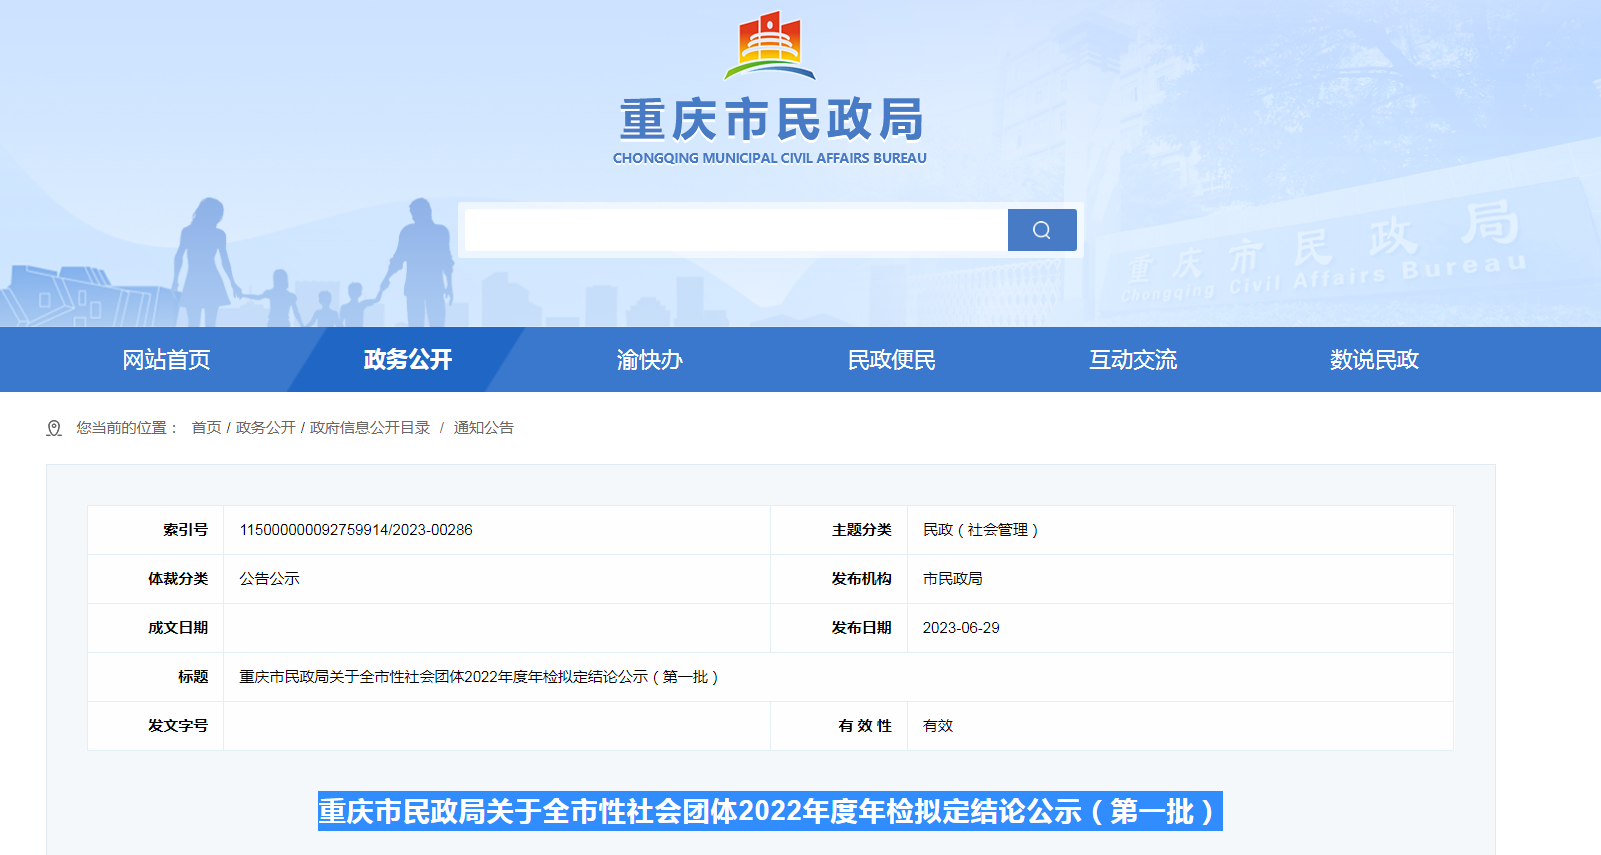The width and height of the screenshot is (1601, 855).
Task: Click the 重庆市民政局 site title heading
Action: [x=771, y=120]
